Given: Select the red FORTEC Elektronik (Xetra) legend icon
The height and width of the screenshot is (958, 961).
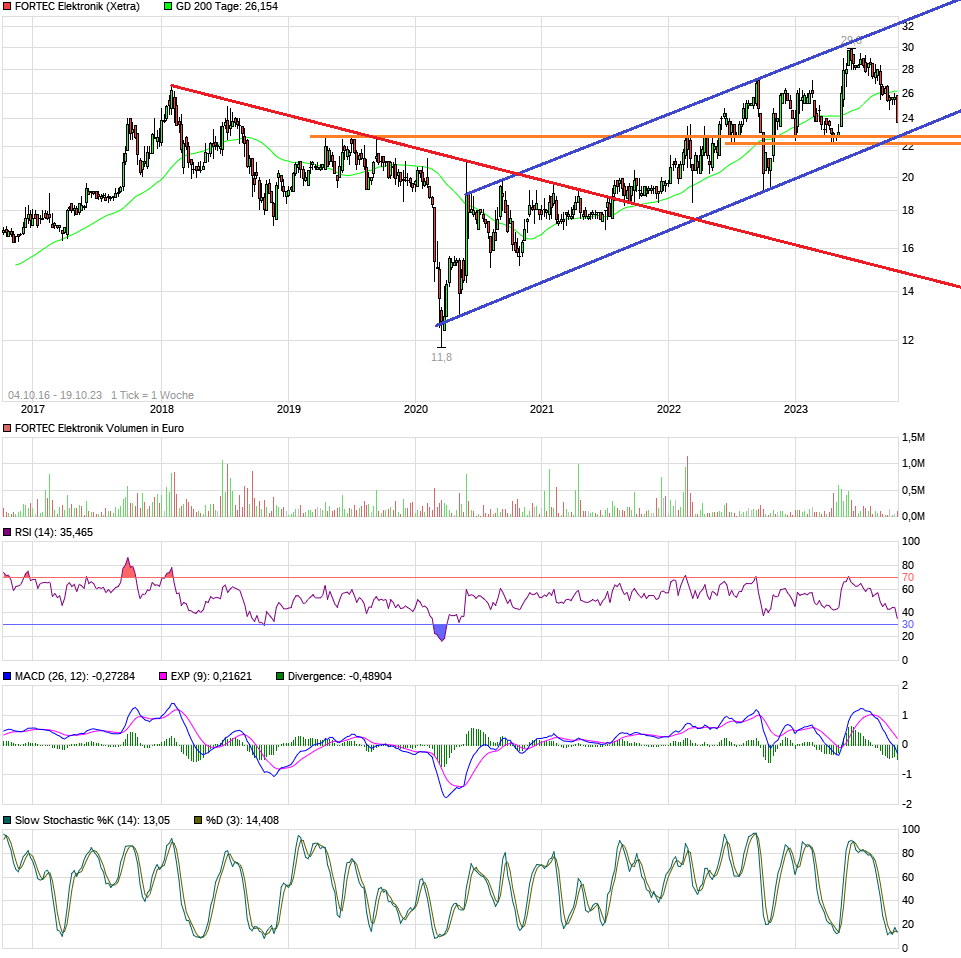Looking at the screenshot, I should (x=8, y=8).
